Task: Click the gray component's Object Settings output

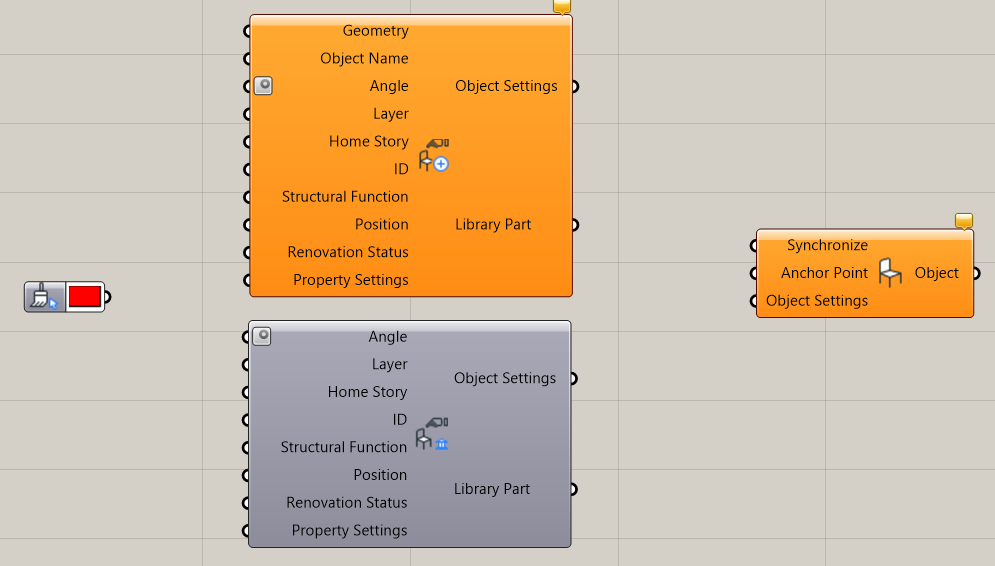Action: pyautogui.click(x=505, y=378)
